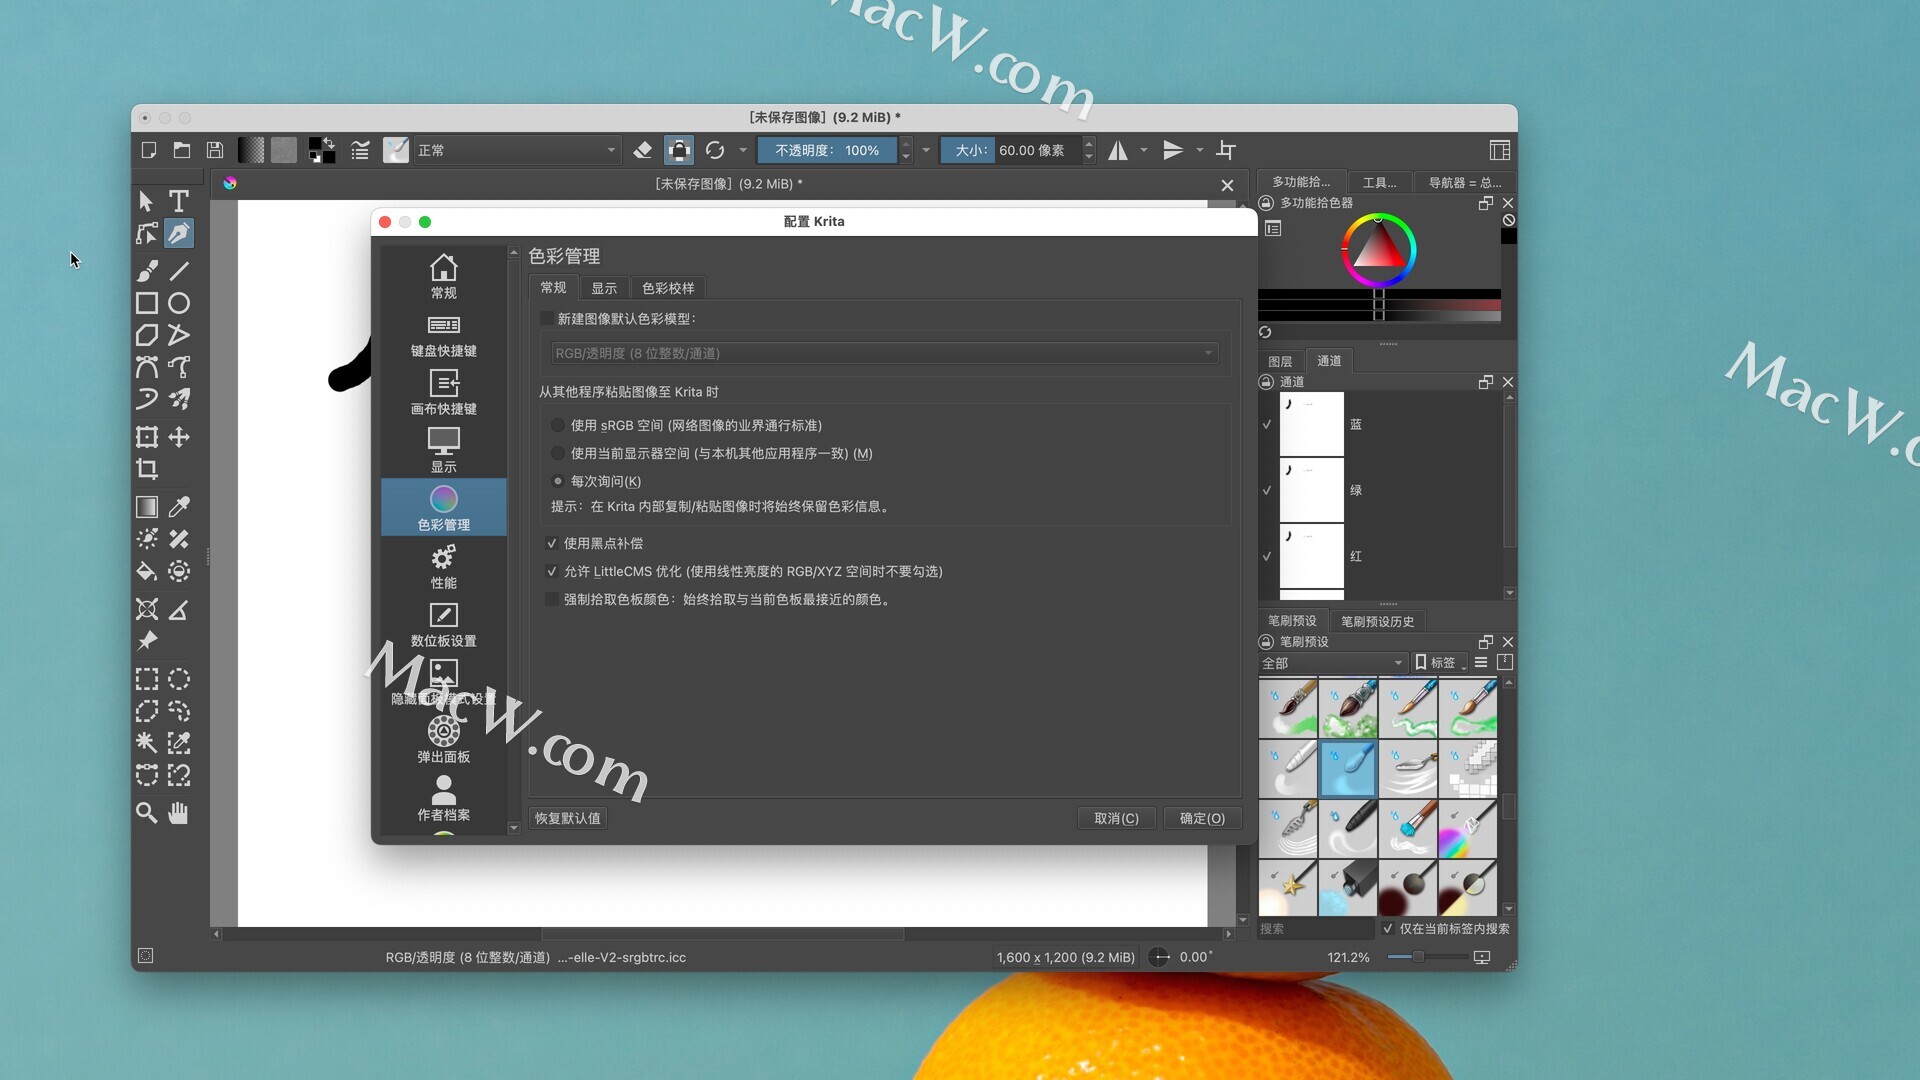The image size is (1920, 1080).
Task: Click the Save document icon
Action: pyautogui.click(x=215, y=150)
